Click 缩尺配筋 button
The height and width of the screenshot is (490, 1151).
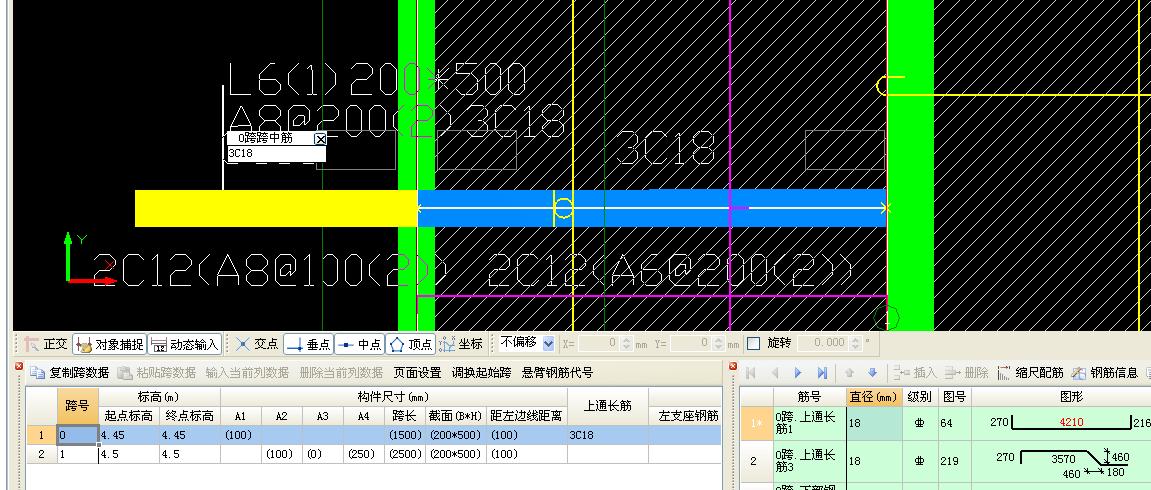(1030, 373)
